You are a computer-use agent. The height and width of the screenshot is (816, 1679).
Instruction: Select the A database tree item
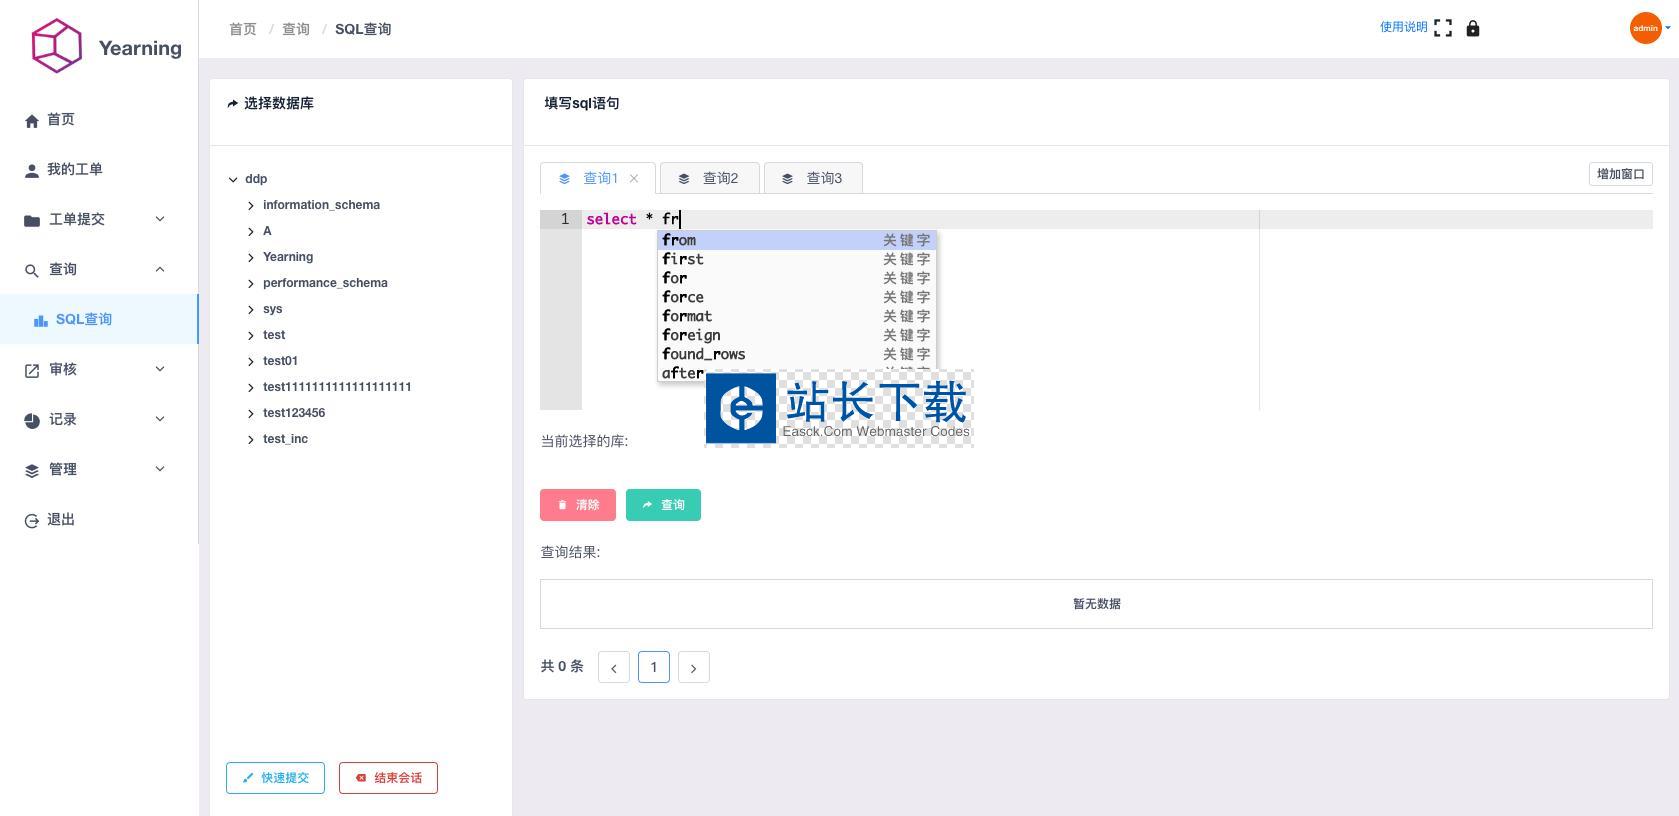point(267,231)
